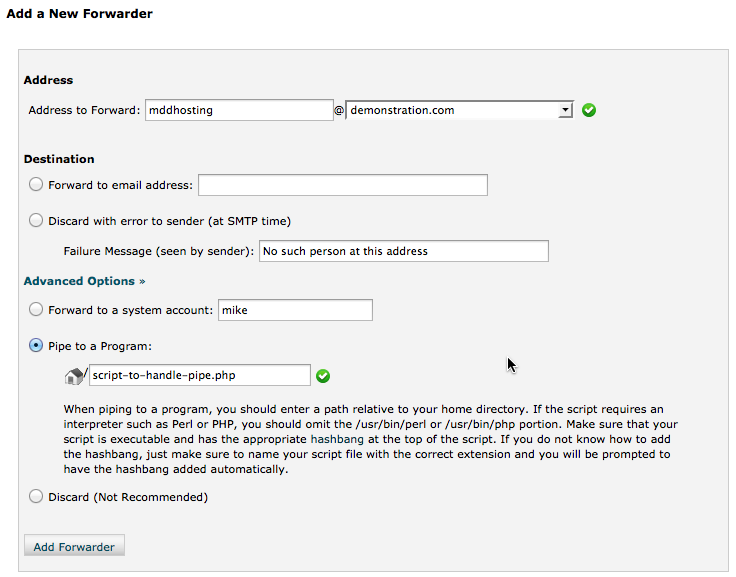The height and width of the screenshot is (577, 736).
Task: Click the Destination section heading
Action: (x=59, y=159)
